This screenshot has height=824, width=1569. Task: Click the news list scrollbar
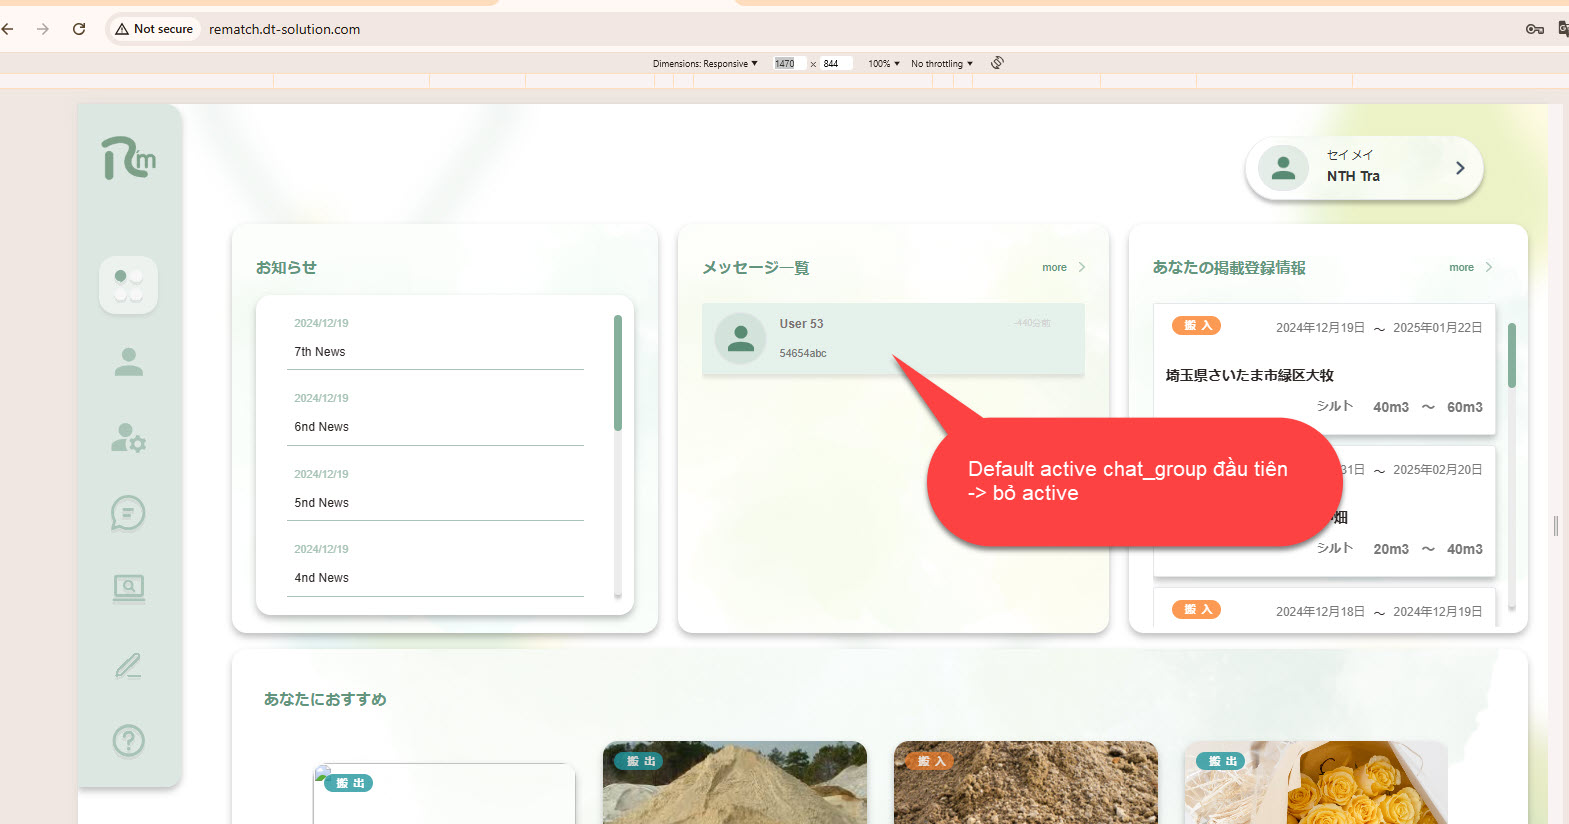coord(618,373)
